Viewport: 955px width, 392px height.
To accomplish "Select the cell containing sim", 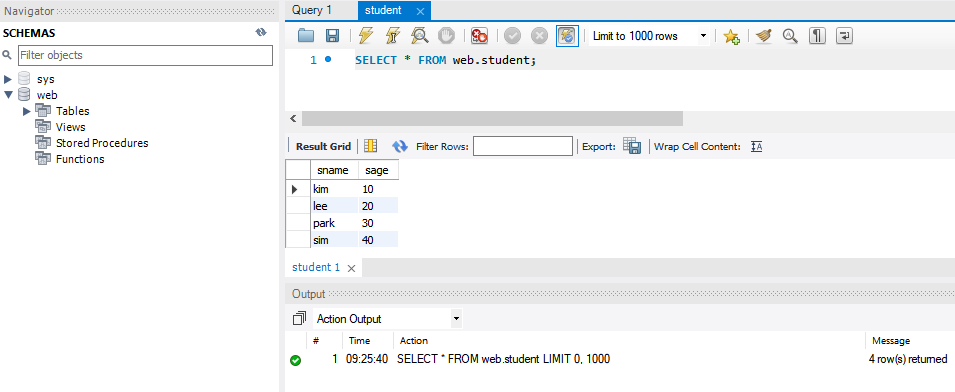I will tap(334, 240).
